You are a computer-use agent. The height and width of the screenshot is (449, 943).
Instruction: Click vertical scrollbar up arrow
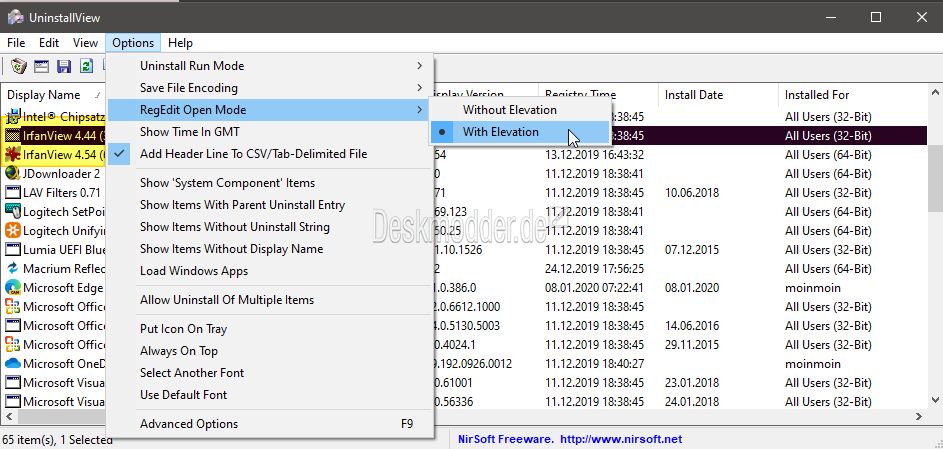click(x=935, y=93)
